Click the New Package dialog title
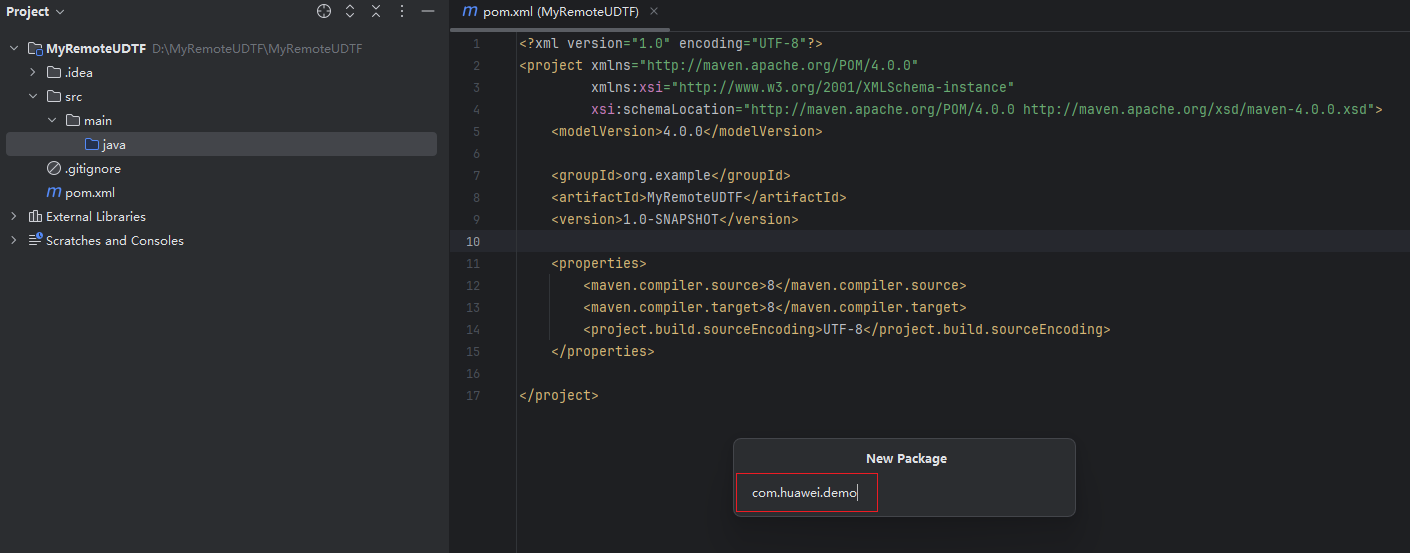This screenshot has width=1410, height=553. pyautogui.click(x=906, y=458)
